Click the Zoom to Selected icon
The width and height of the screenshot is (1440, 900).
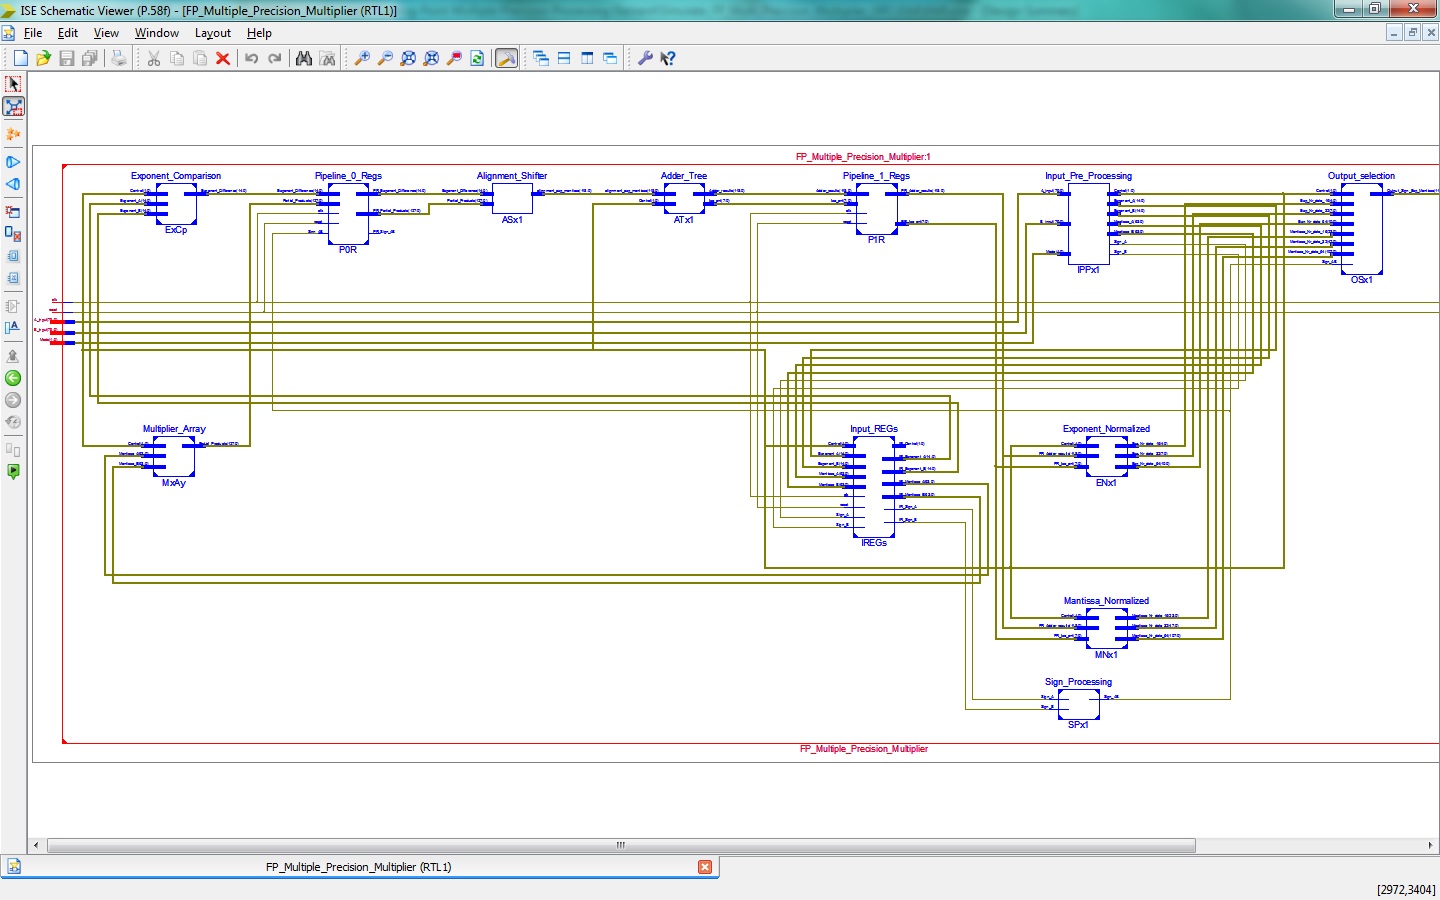click(431, 59)
